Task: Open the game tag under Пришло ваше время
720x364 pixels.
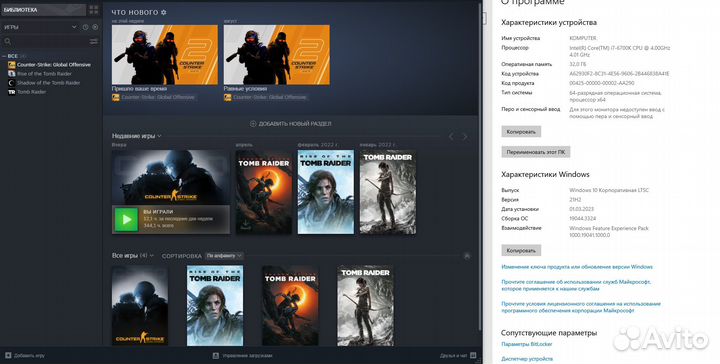Action: coord(154,97)
